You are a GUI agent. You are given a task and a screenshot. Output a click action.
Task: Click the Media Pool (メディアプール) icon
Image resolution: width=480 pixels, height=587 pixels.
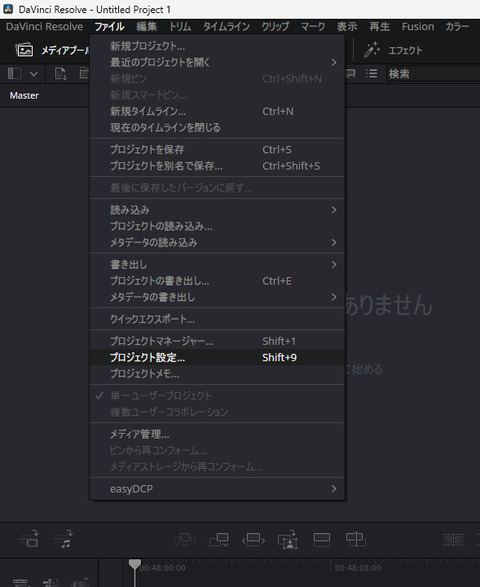[24, 50]
